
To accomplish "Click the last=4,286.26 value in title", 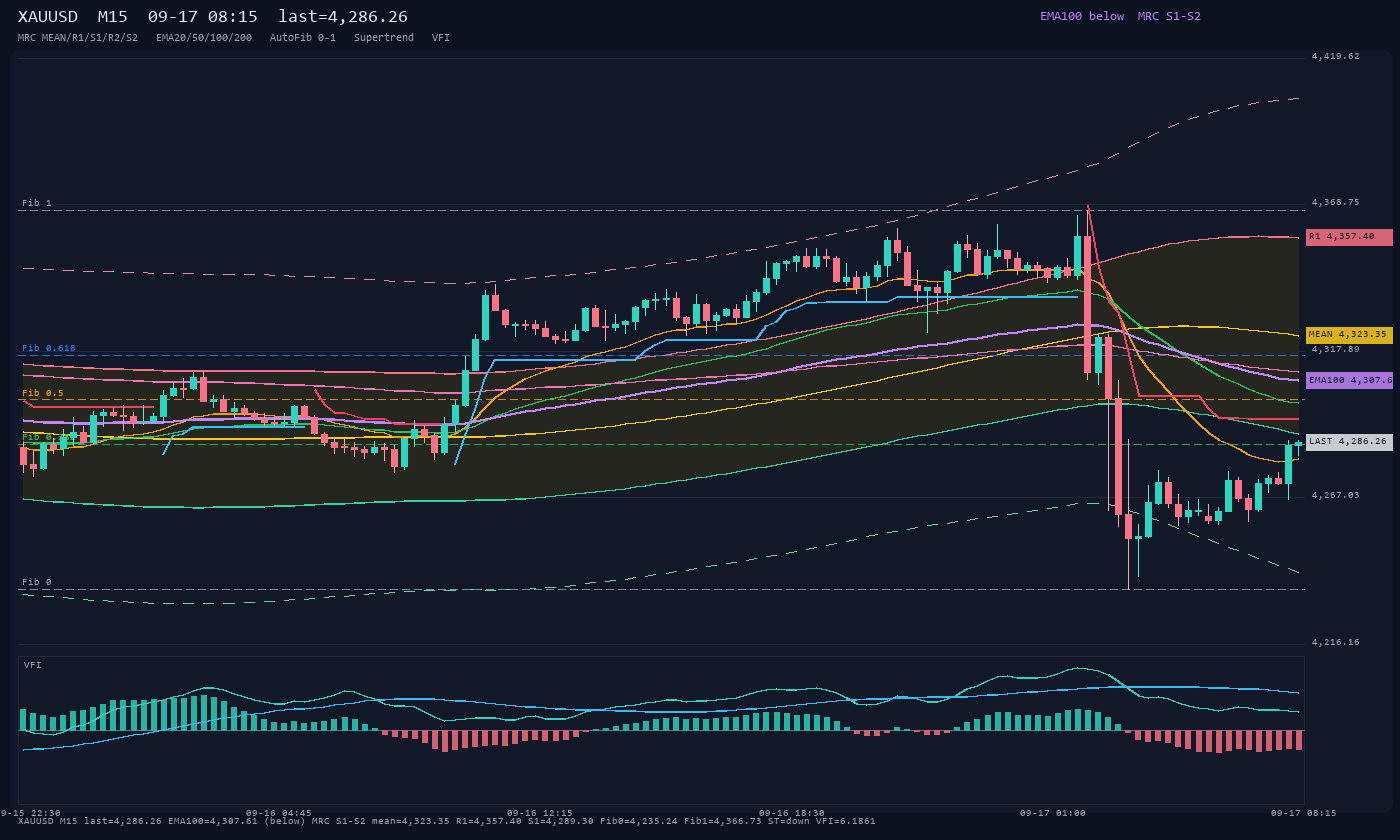I will pyautogui.click(x=343, y=17).
